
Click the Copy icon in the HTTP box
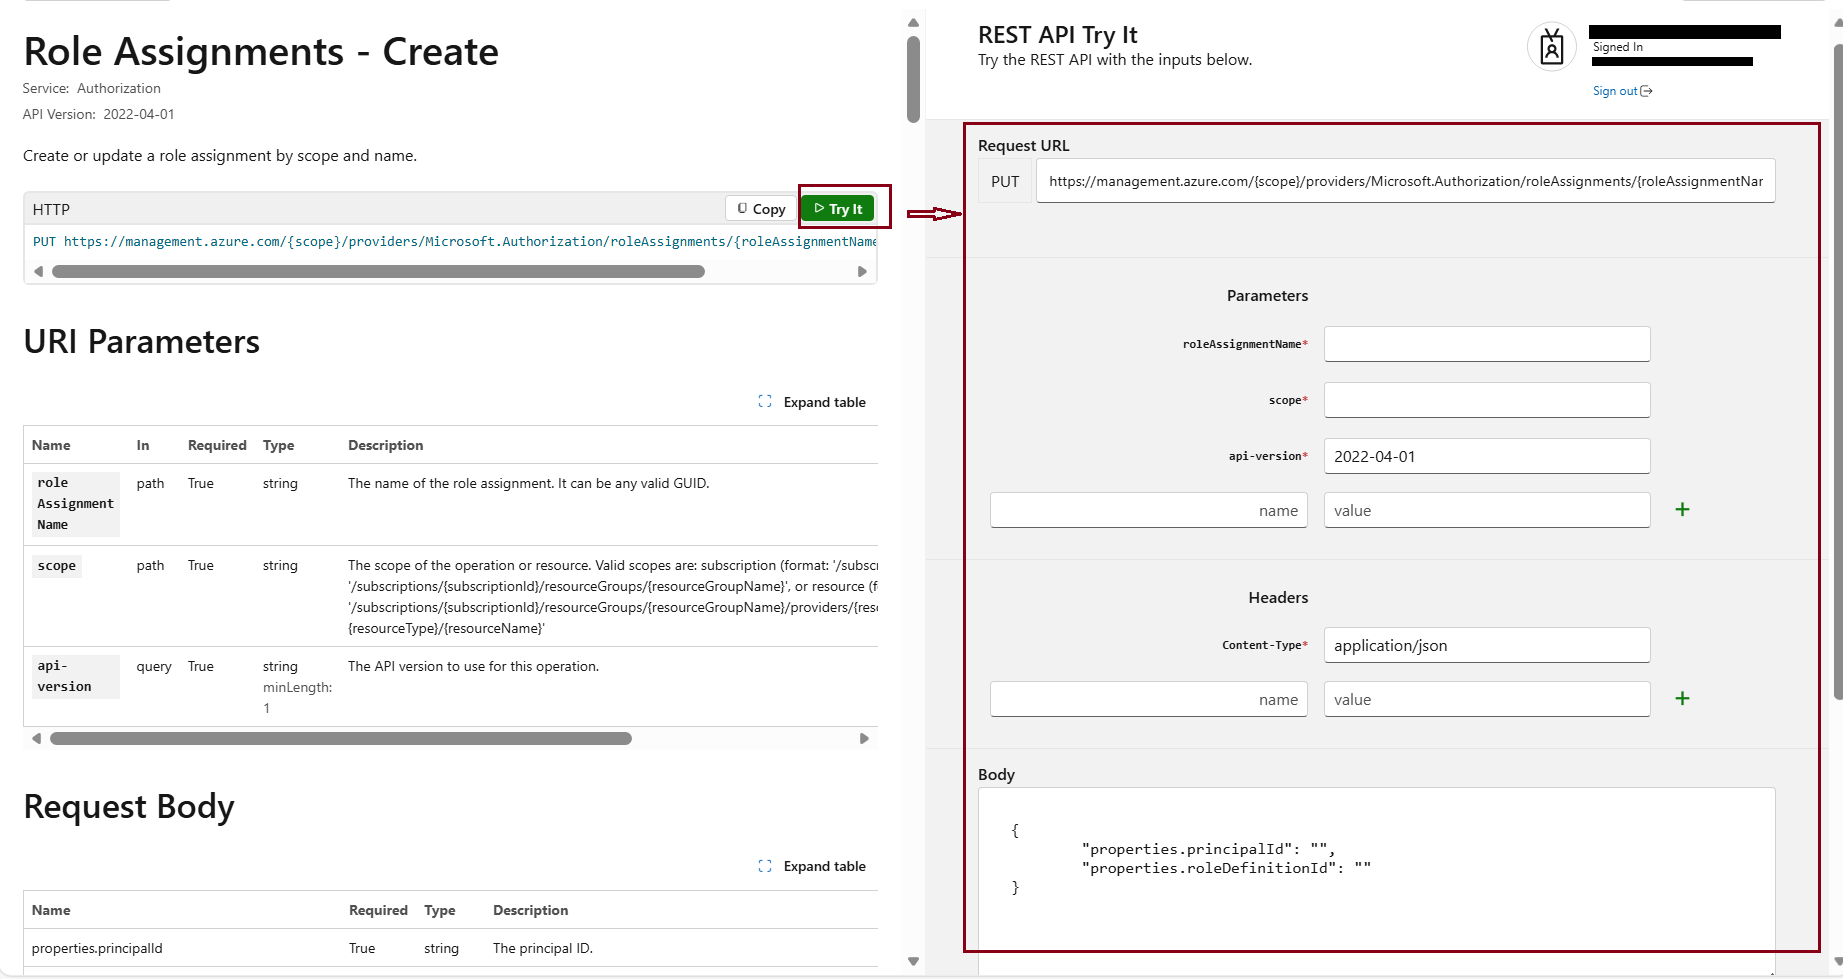(x=742, y=208)
